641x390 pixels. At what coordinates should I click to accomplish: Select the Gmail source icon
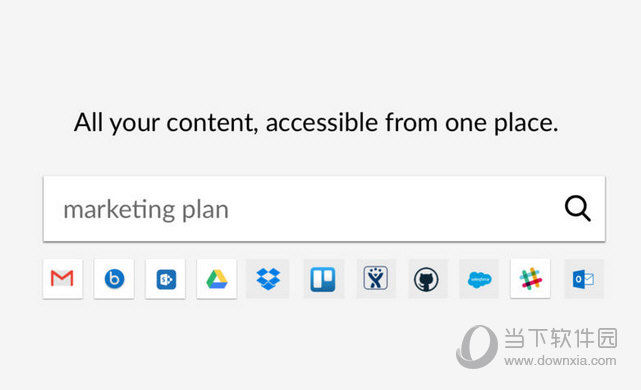(x=63, y=279)
